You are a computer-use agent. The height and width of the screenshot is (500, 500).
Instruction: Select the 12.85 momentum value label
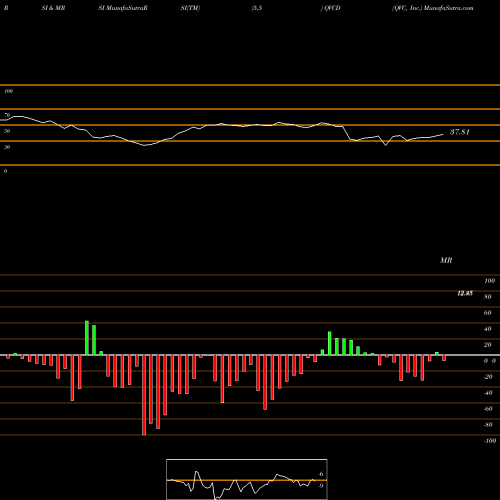pos(465,293)
